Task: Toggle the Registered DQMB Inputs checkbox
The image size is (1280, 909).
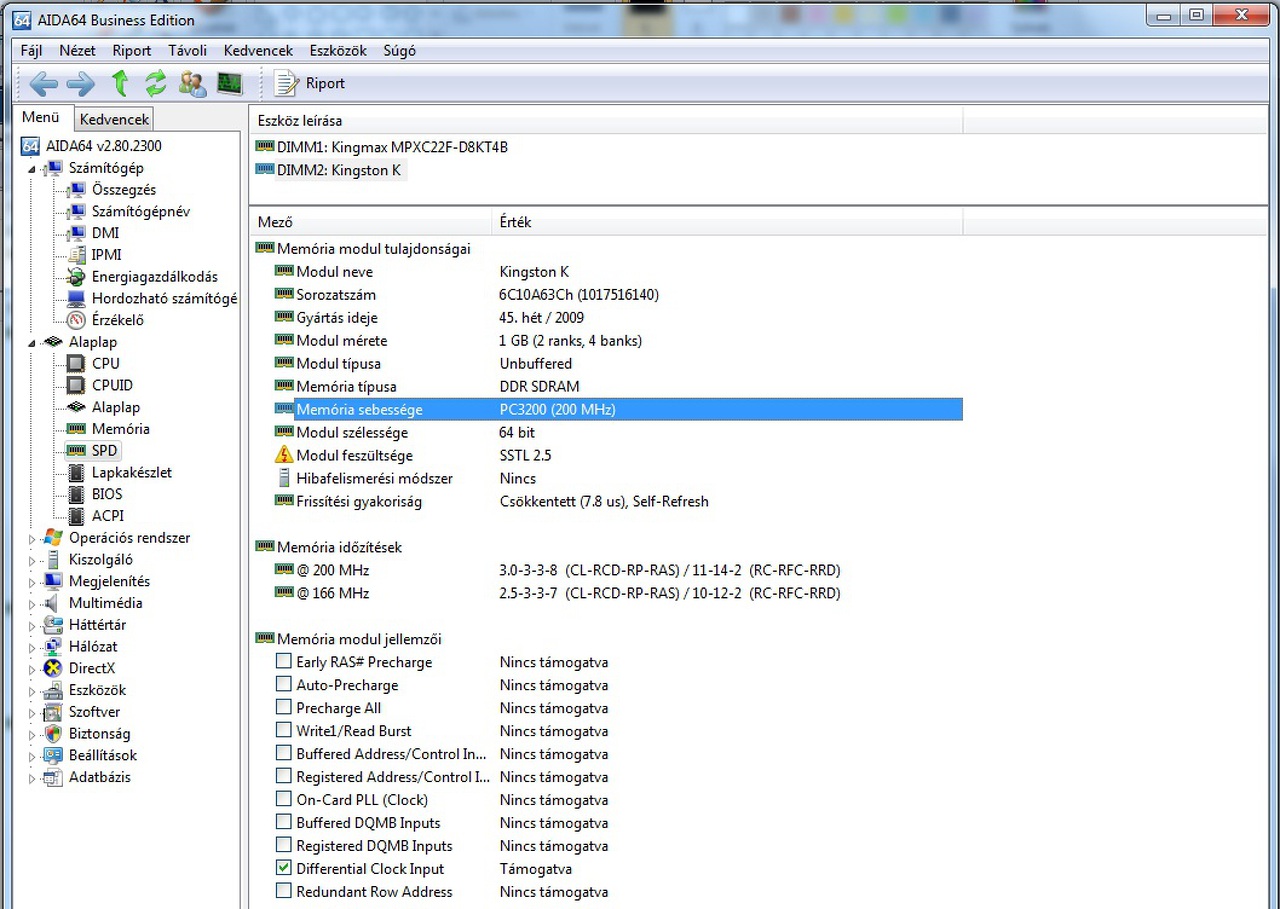Action: [x=284, y=845]
